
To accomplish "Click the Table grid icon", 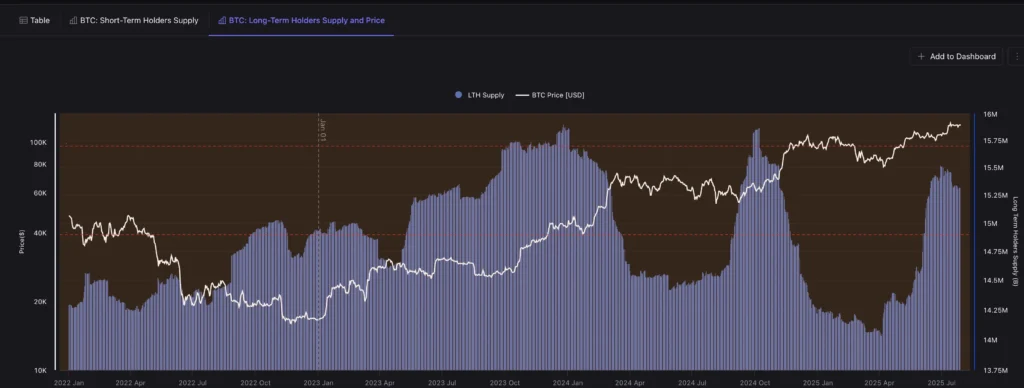I will click(24, 20).
